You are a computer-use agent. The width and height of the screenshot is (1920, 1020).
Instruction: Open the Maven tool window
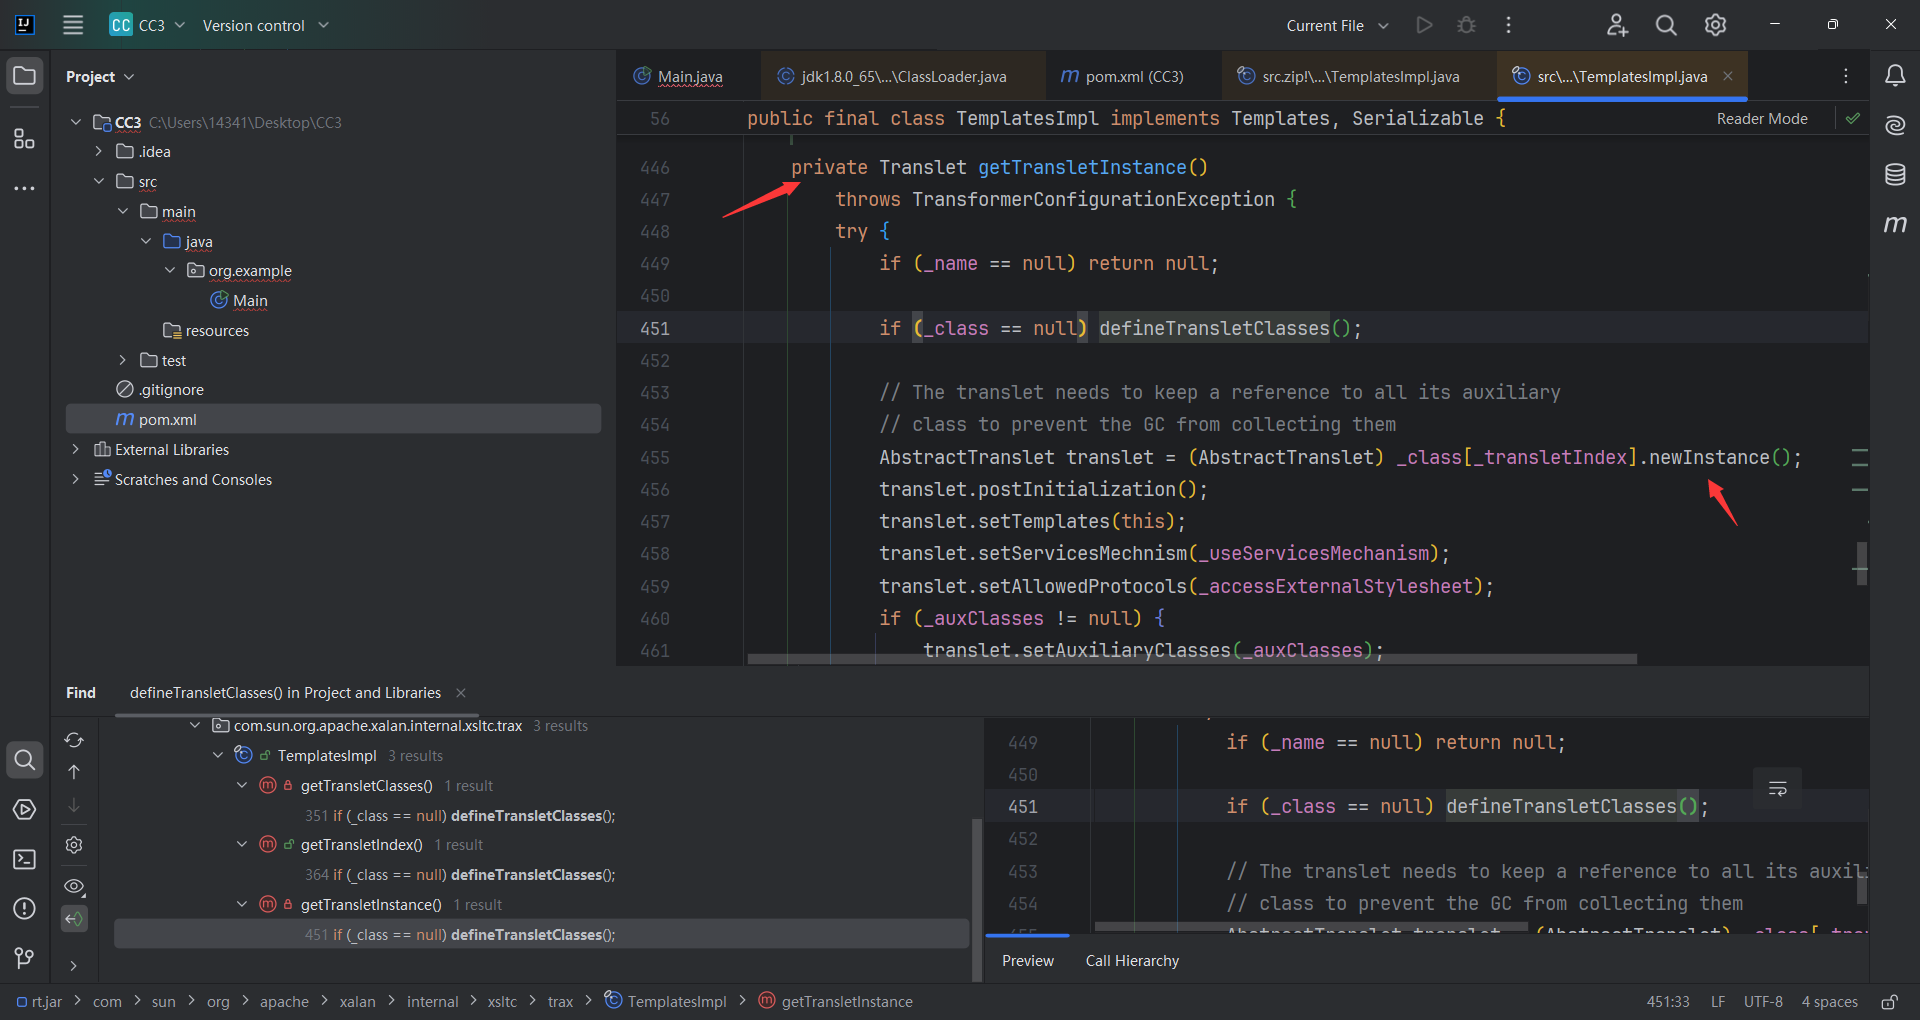1895,224
